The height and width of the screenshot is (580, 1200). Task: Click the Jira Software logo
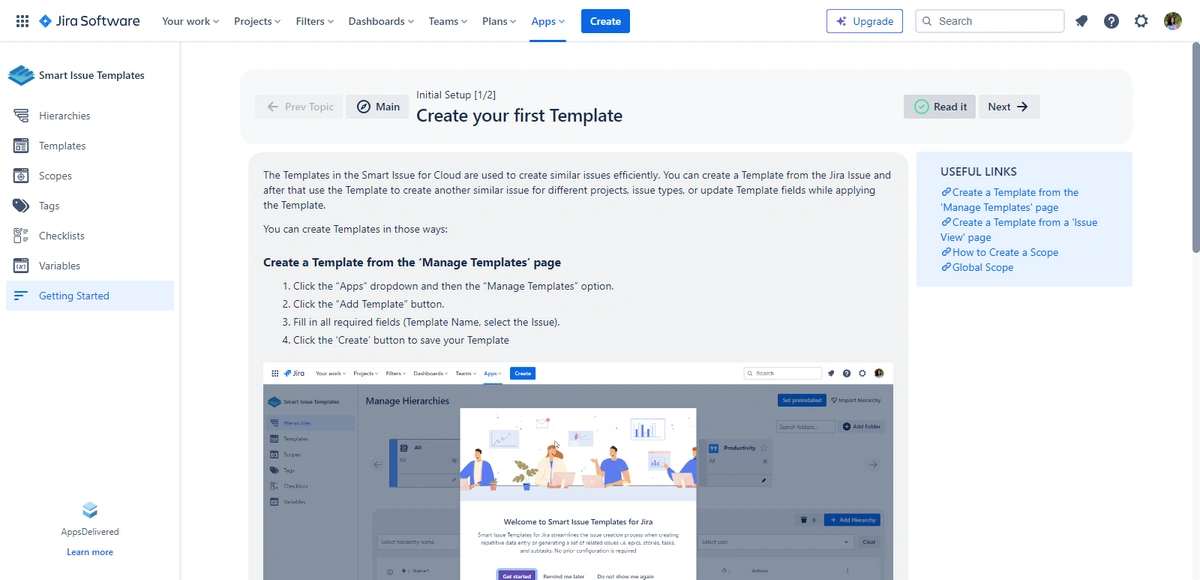click(x=89, y=21)
